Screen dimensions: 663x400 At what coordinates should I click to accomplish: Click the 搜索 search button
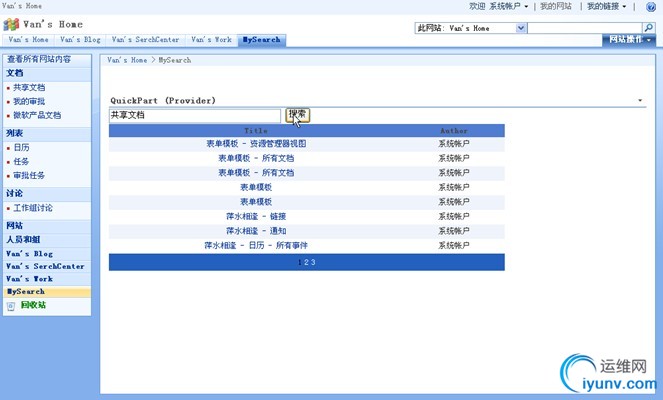point(298,115)
